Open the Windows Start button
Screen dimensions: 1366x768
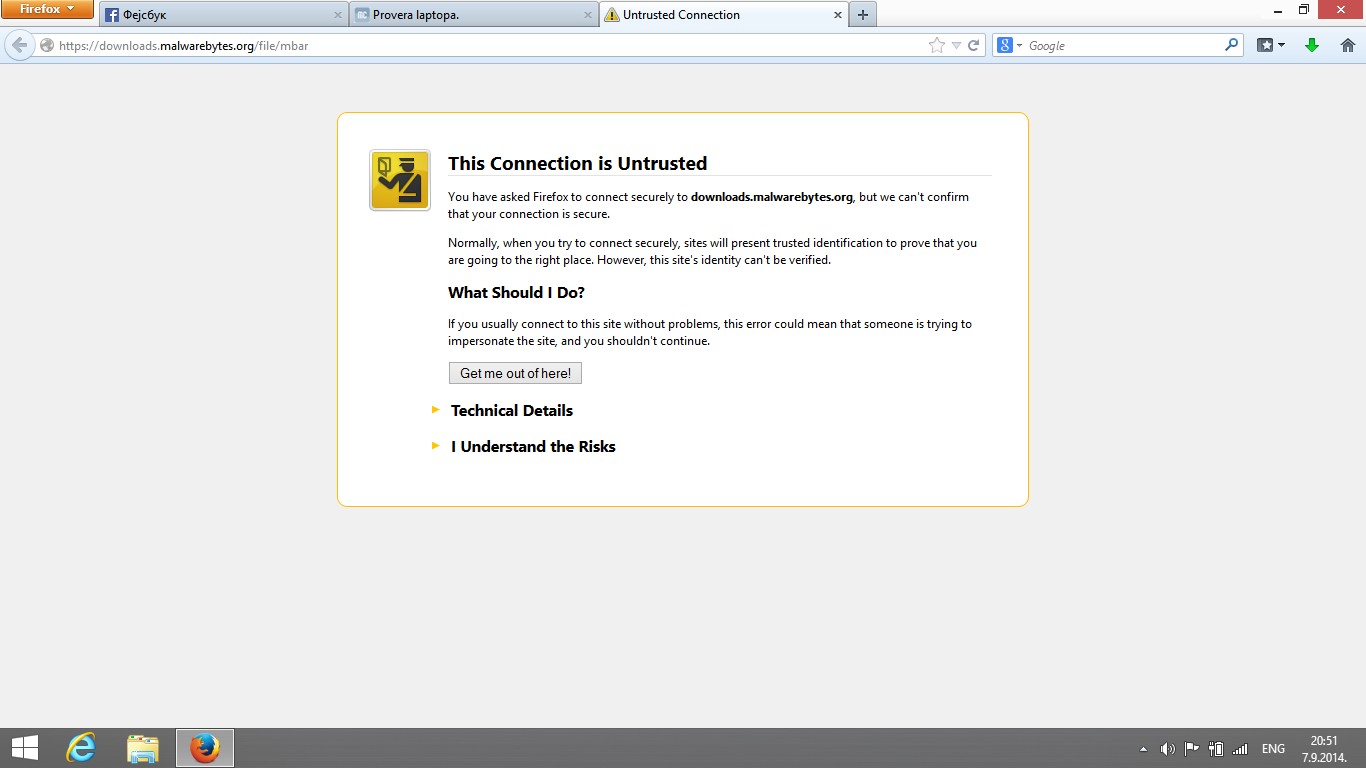(24, 748)
